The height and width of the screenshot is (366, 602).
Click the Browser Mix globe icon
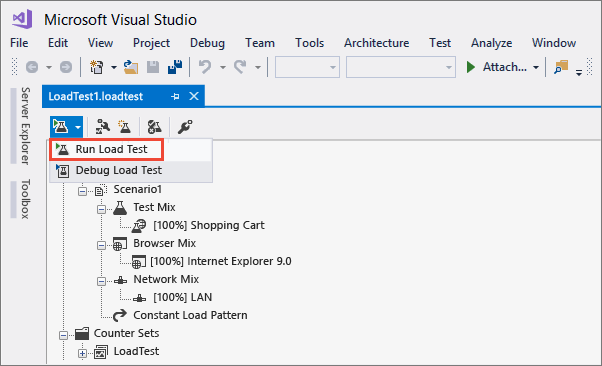(119, 244)
